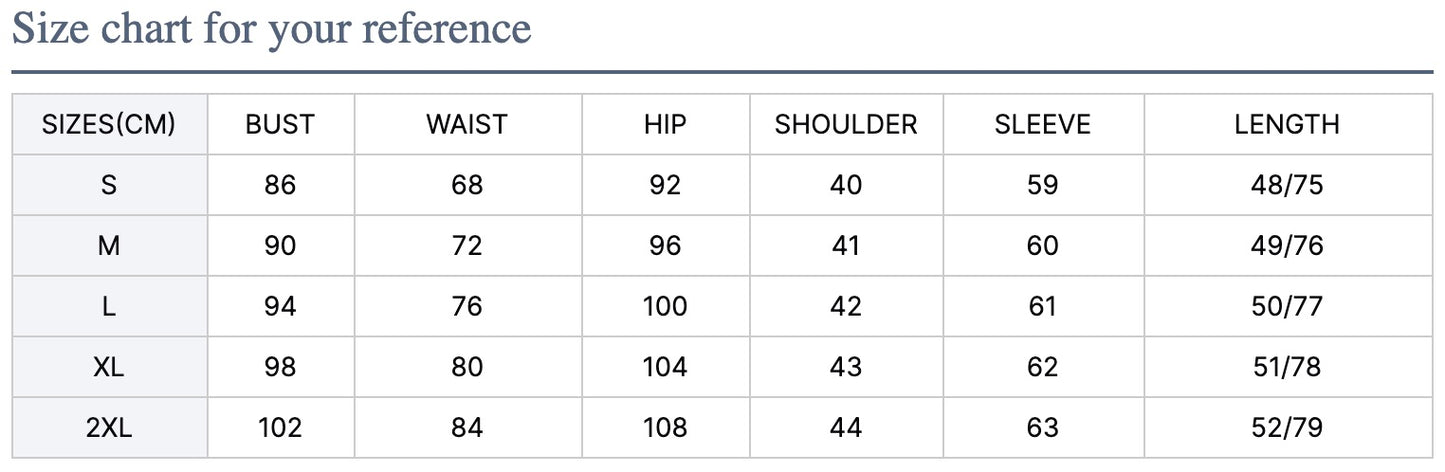Select the SLEEVE column header
The height and width of the screenshot is (472, 1445).
pos(1042,125)
